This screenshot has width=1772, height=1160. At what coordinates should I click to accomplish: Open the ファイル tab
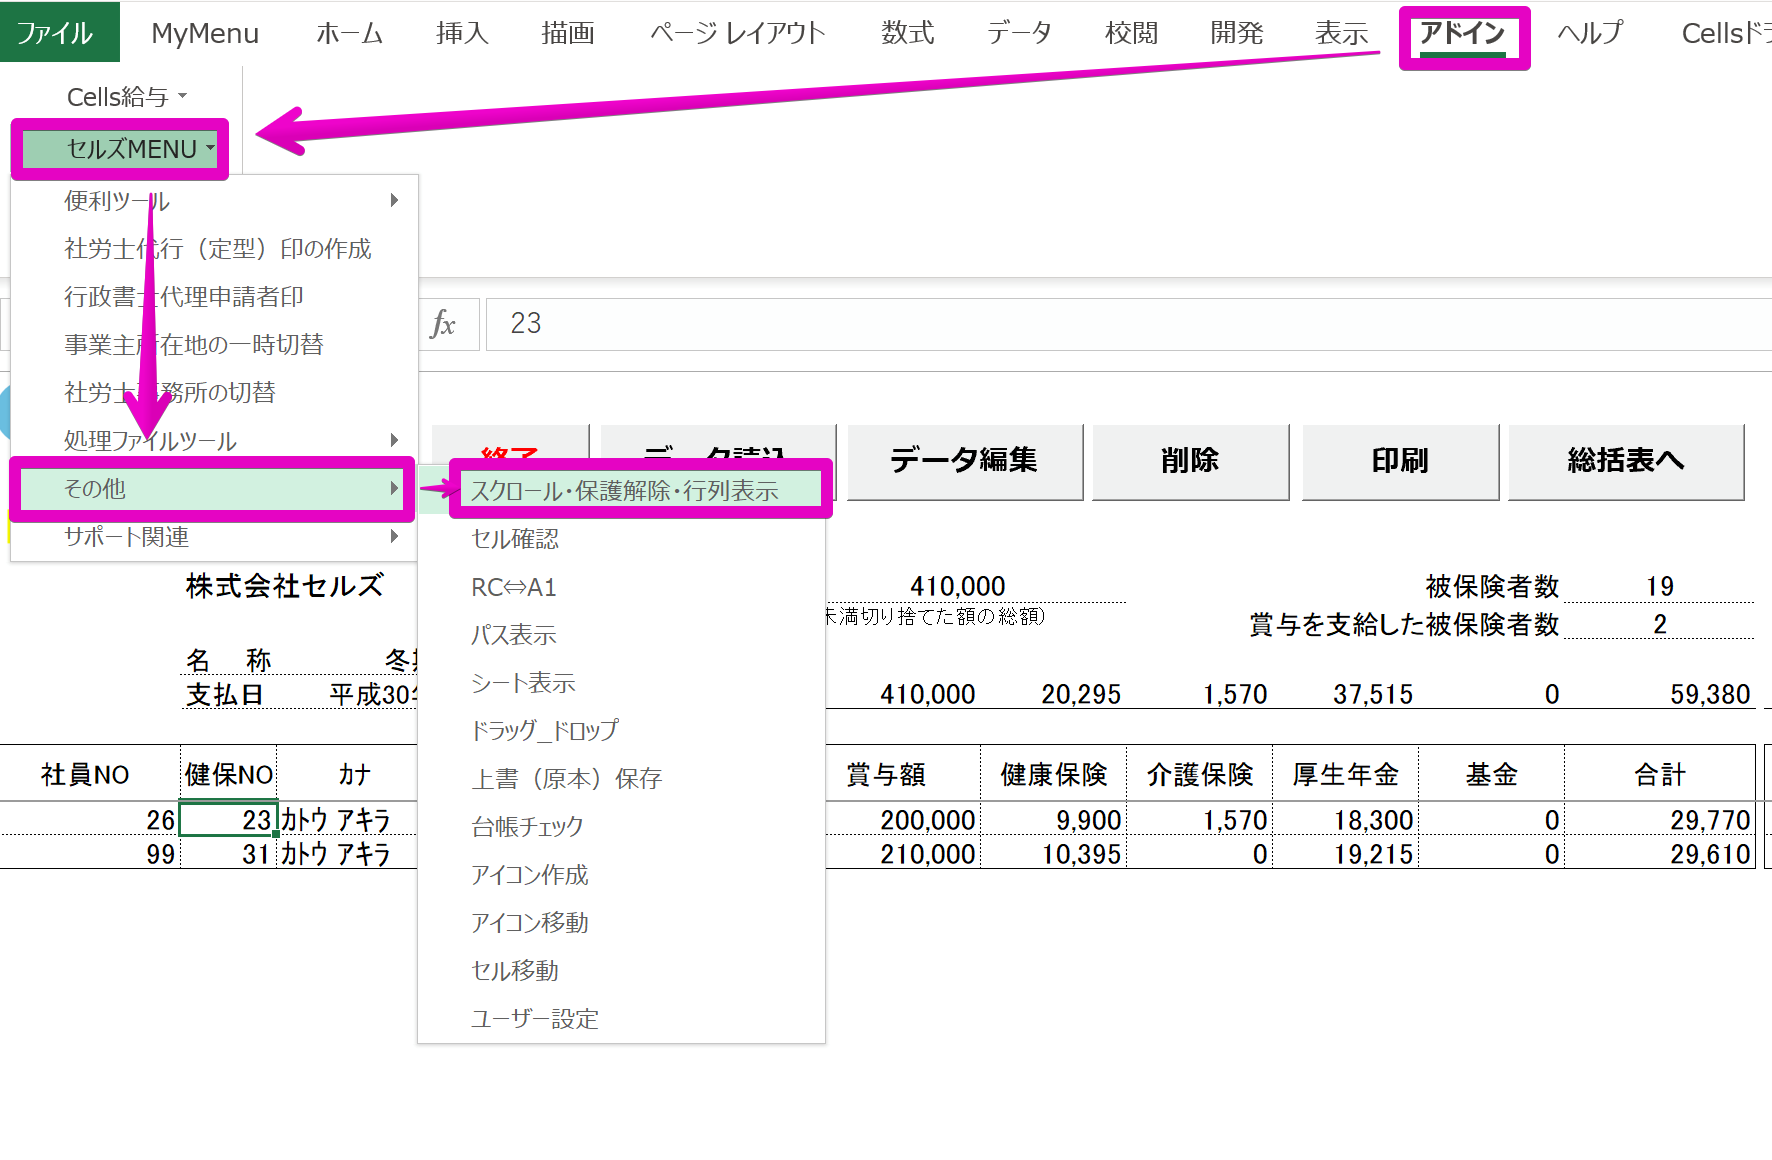pyautogui.click(x=56, y=33)
